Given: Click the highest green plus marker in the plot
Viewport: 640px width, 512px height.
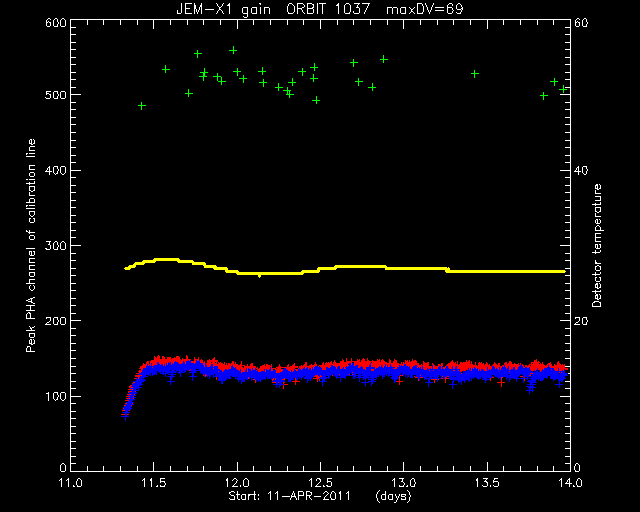Looking at the screenshot, I should point(233,50).
